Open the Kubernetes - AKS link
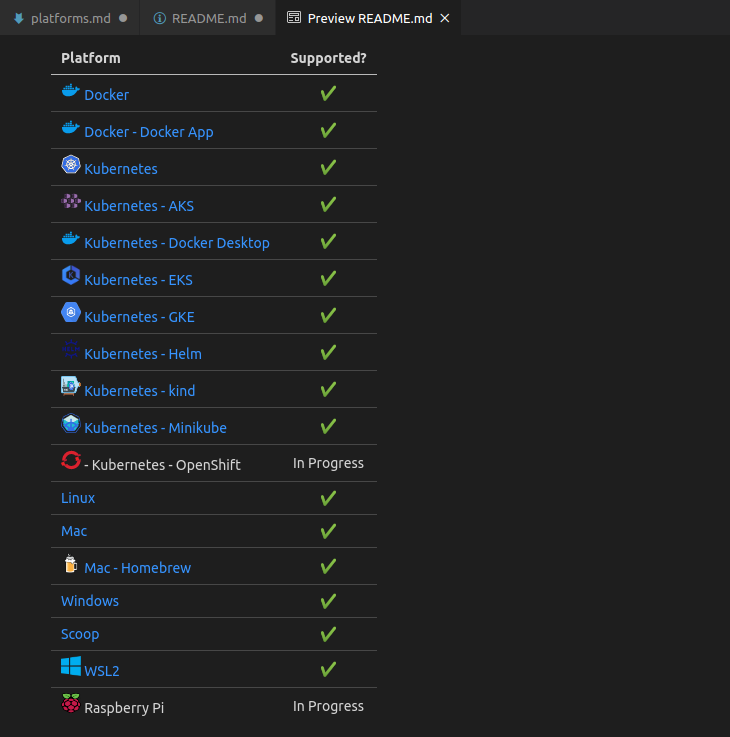 [x=139, y=206]
